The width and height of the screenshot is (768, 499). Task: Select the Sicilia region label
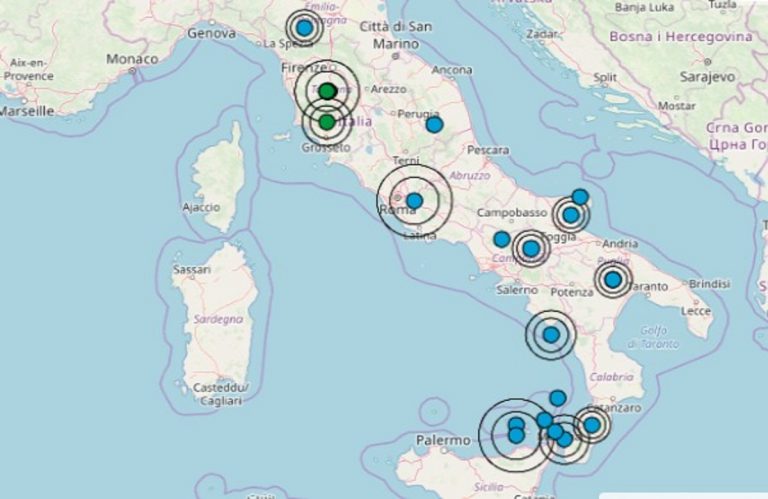coord(489,487)
